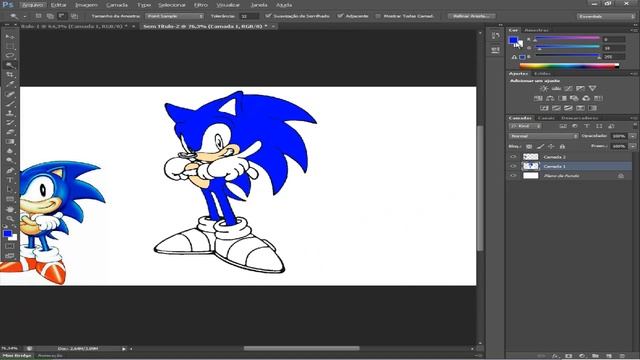Select the Camada 2 layer thumbnail
Viewport: 640px width, 360px height.
click(x=531, y=157)
